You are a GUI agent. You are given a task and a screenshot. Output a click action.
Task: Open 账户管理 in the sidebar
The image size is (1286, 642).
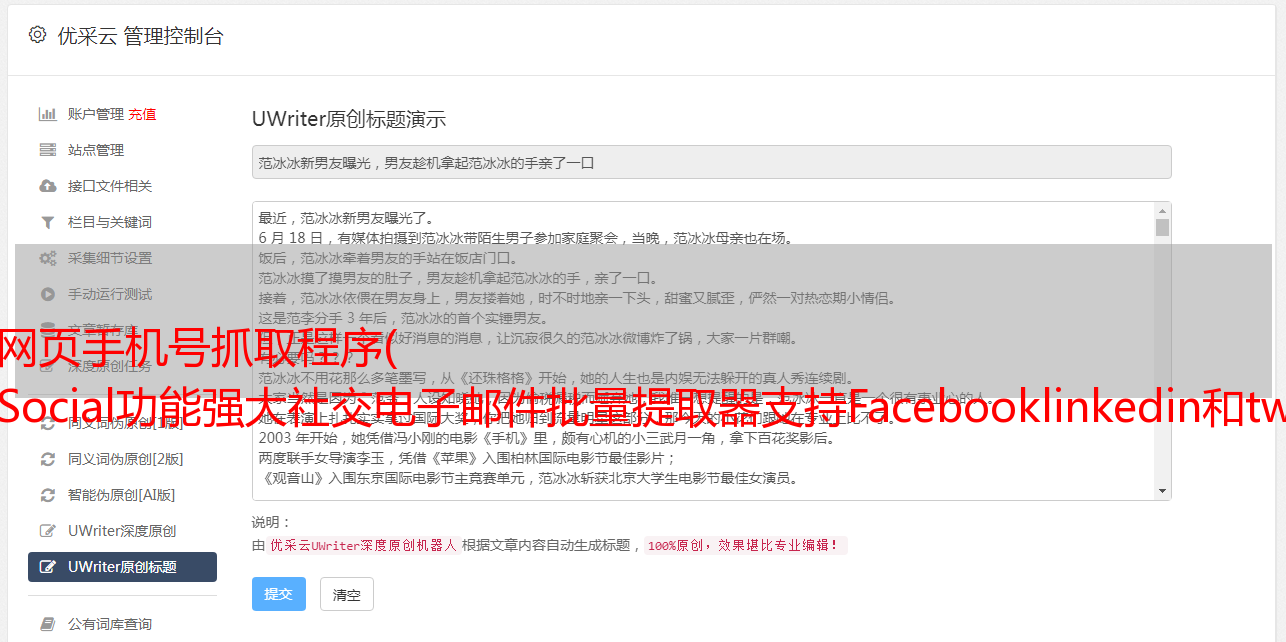click(96, 114)
